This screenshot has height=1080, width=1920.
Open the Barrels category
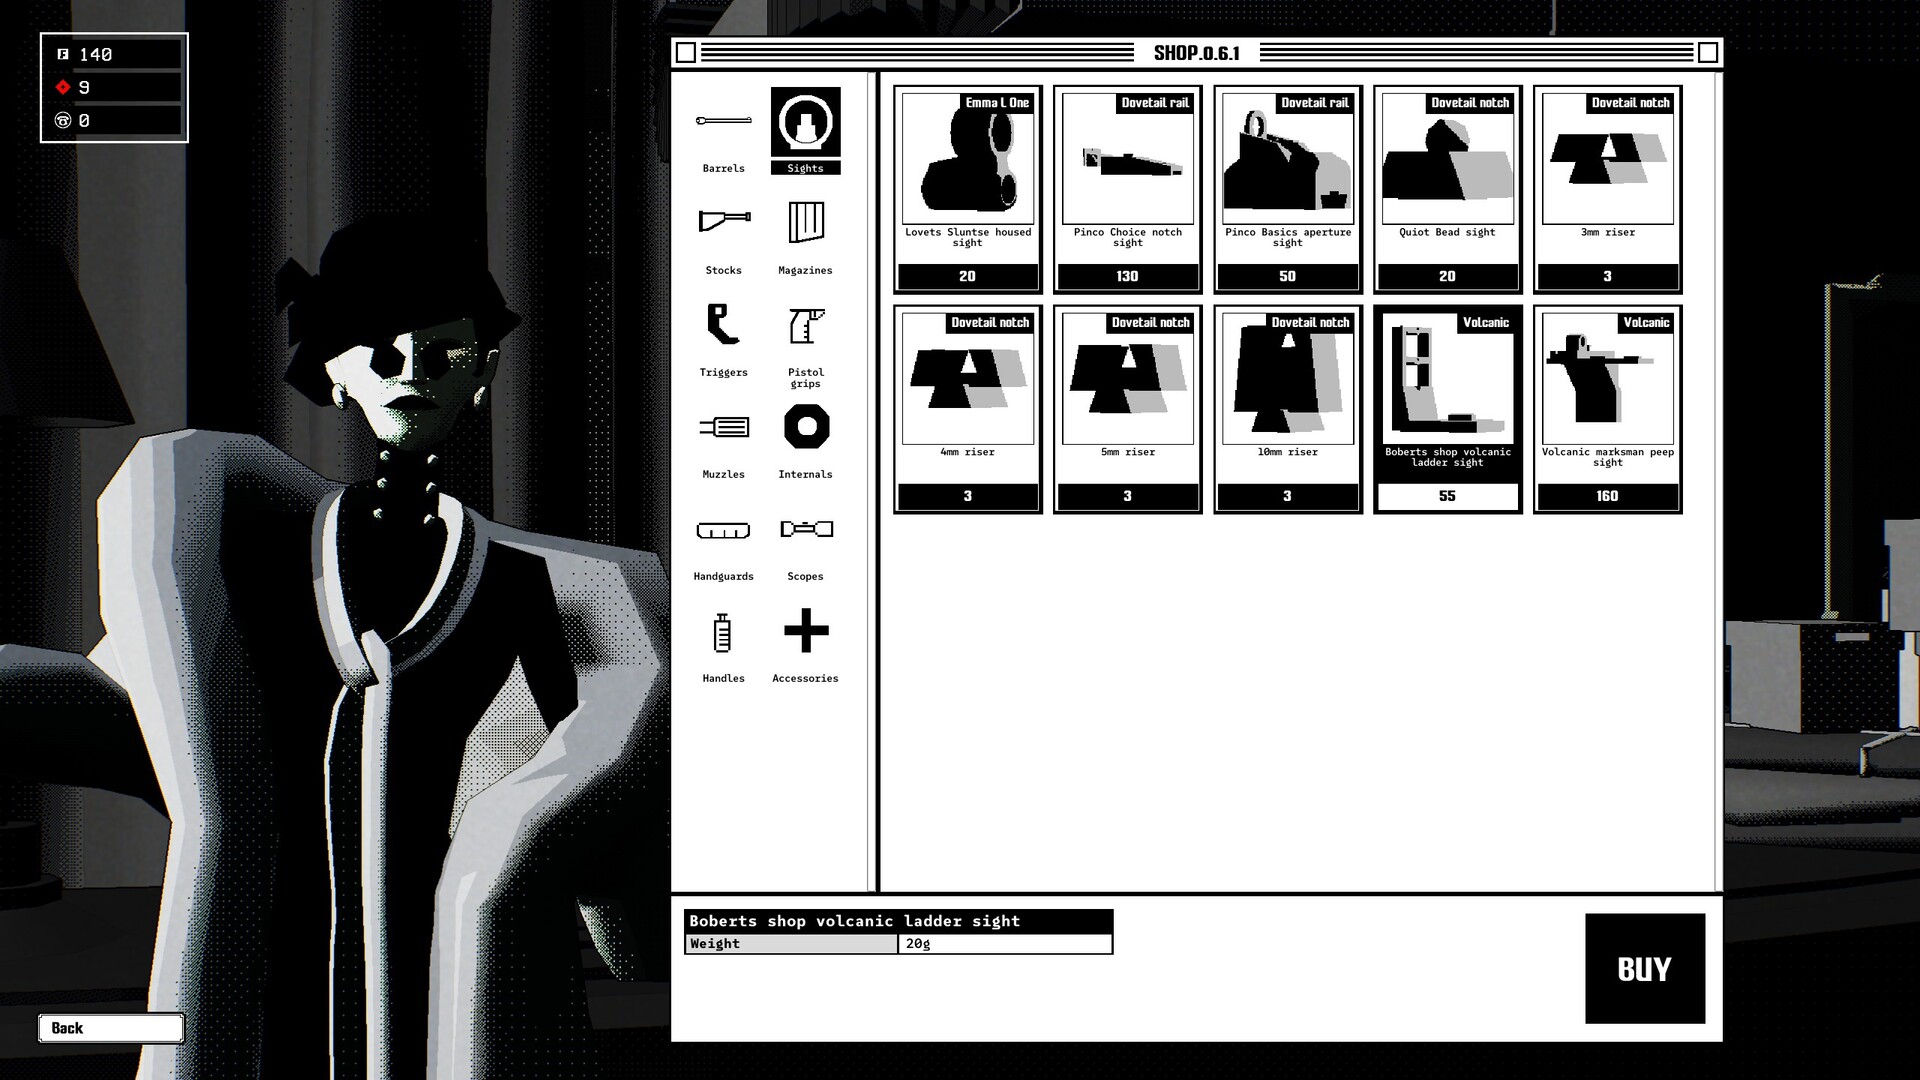click(x=723, y=131)
